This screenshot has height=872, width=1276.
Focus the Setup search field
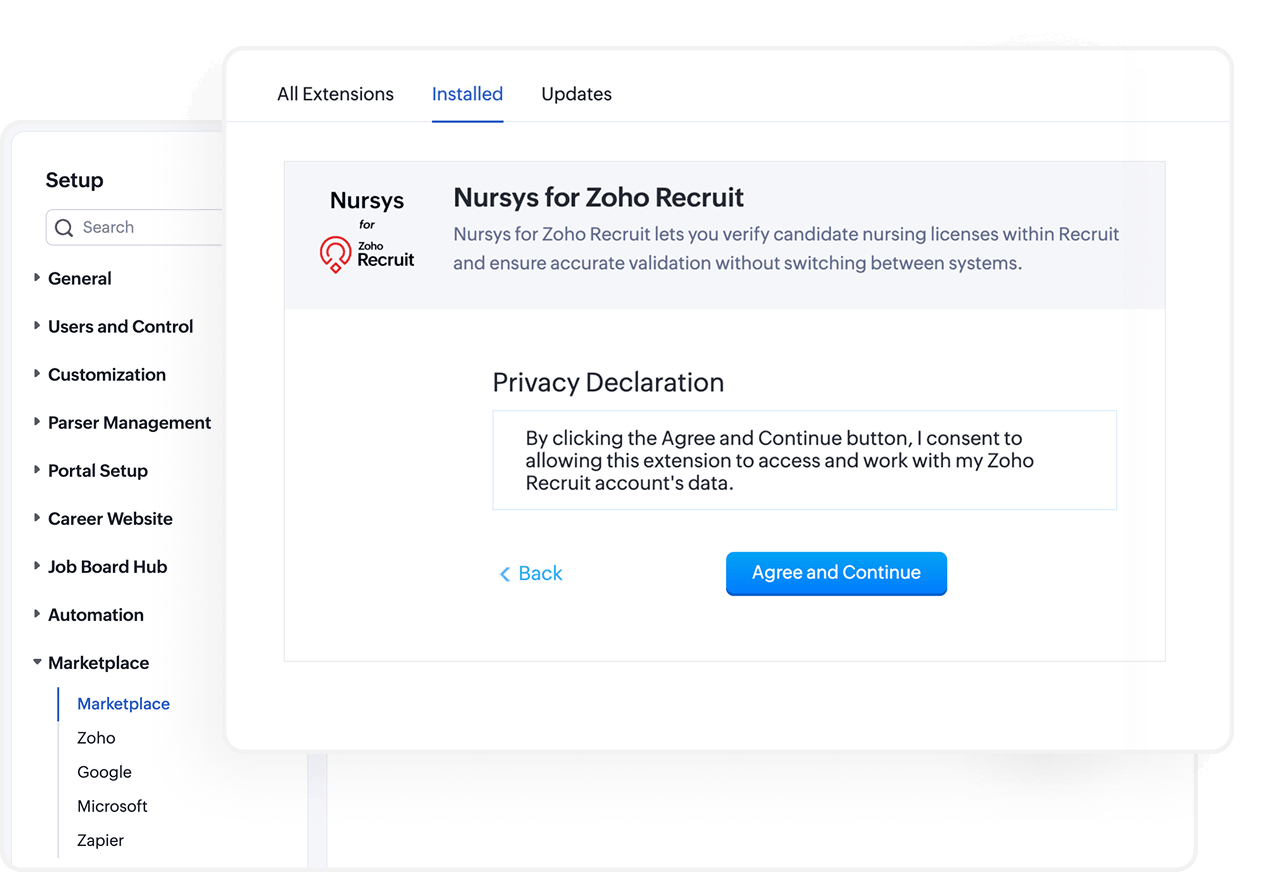click(134, 228)
